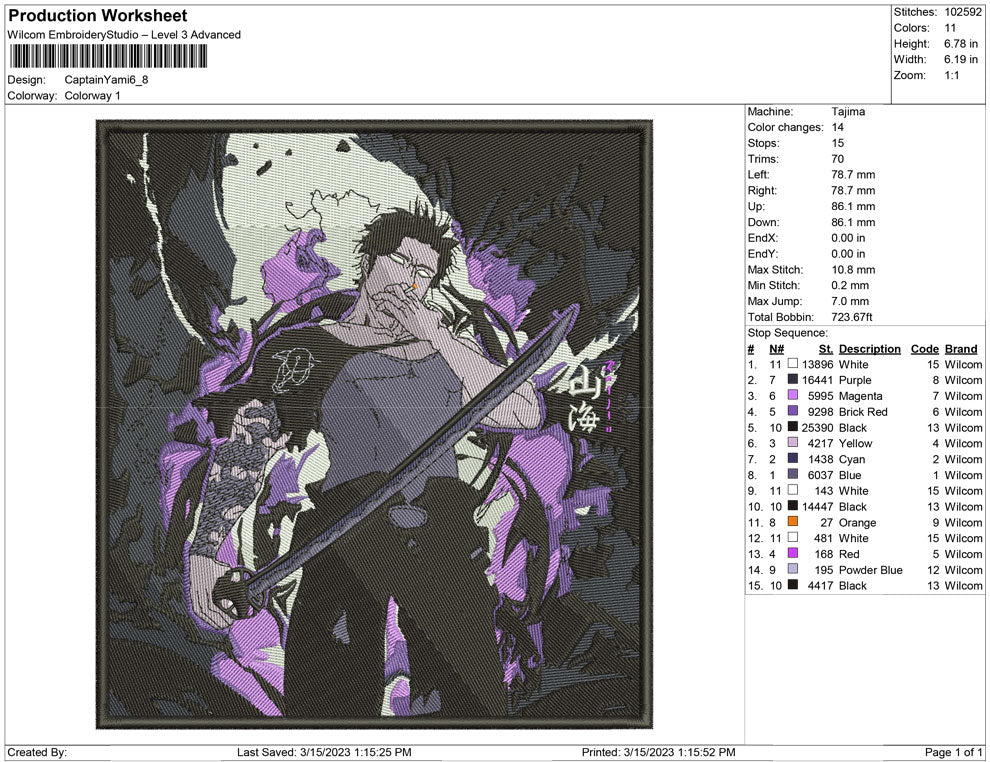Click the barcode under the Wilcom title
The width and height of the screenshot is (990, 762).
pos(107,57)
